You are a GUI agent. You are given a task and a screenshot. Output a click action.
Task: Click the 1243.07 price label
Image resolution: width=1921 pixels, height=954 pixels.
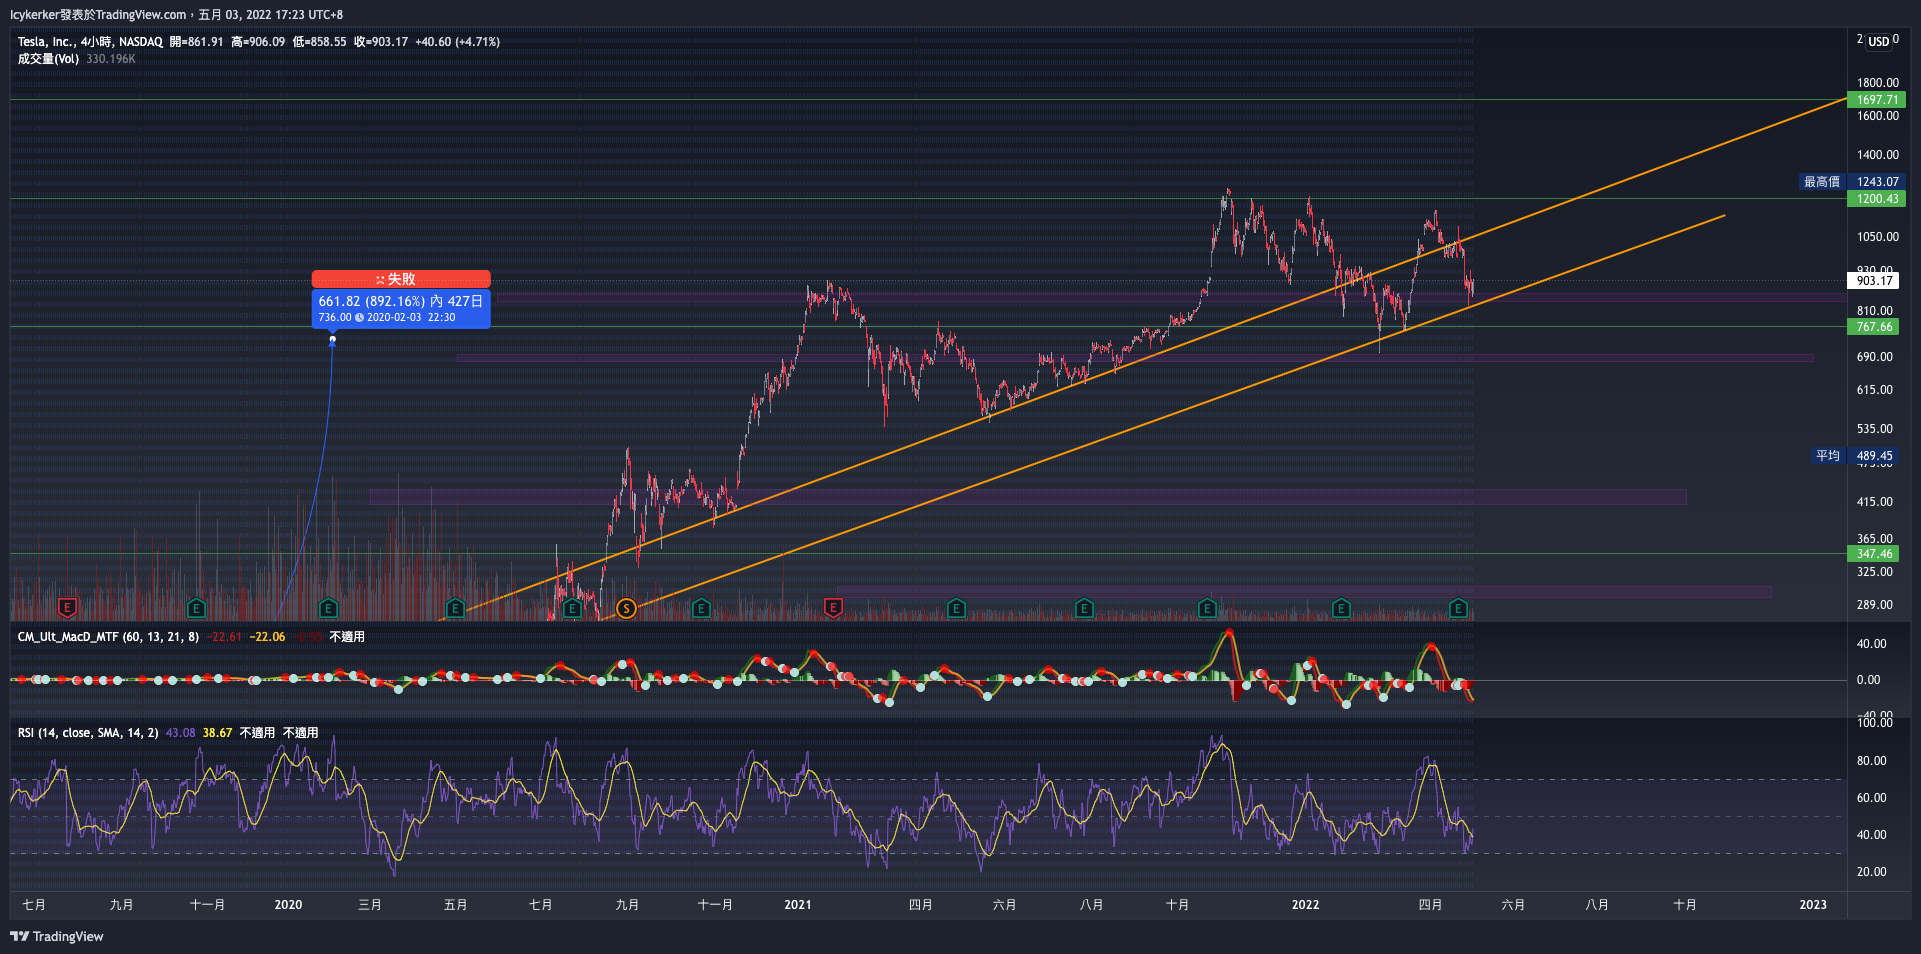click(x=1877, y=182)
